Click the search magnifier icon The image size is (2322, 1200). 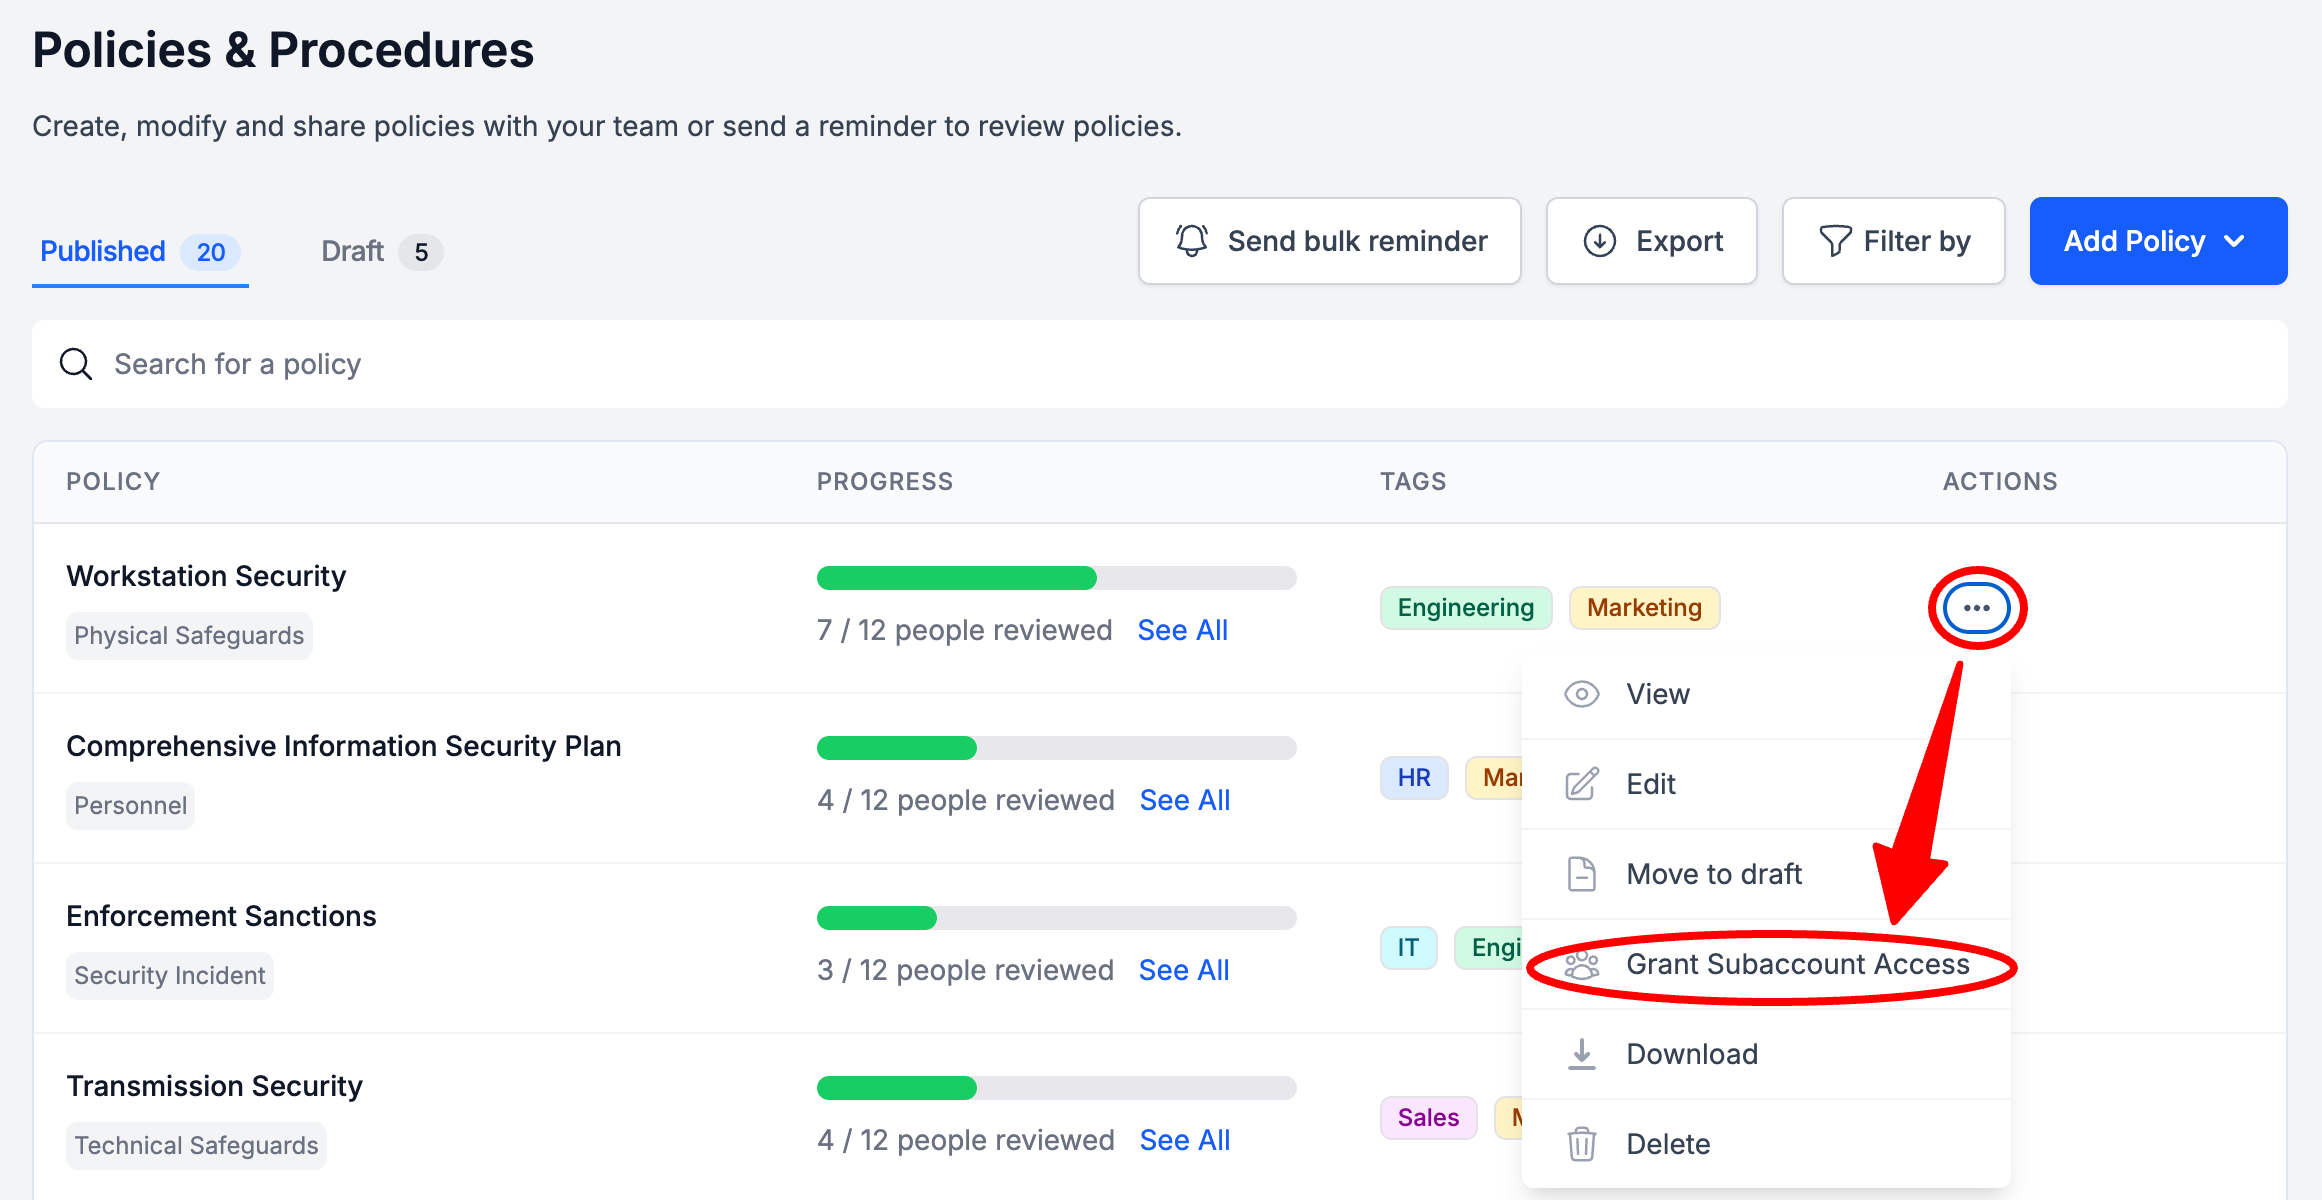point(76,364)
